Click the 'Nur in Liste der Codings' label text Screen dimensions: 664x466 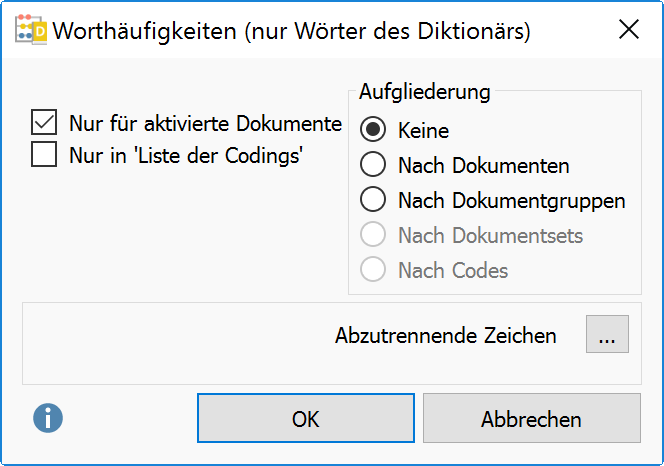click(x=186, y=156)
